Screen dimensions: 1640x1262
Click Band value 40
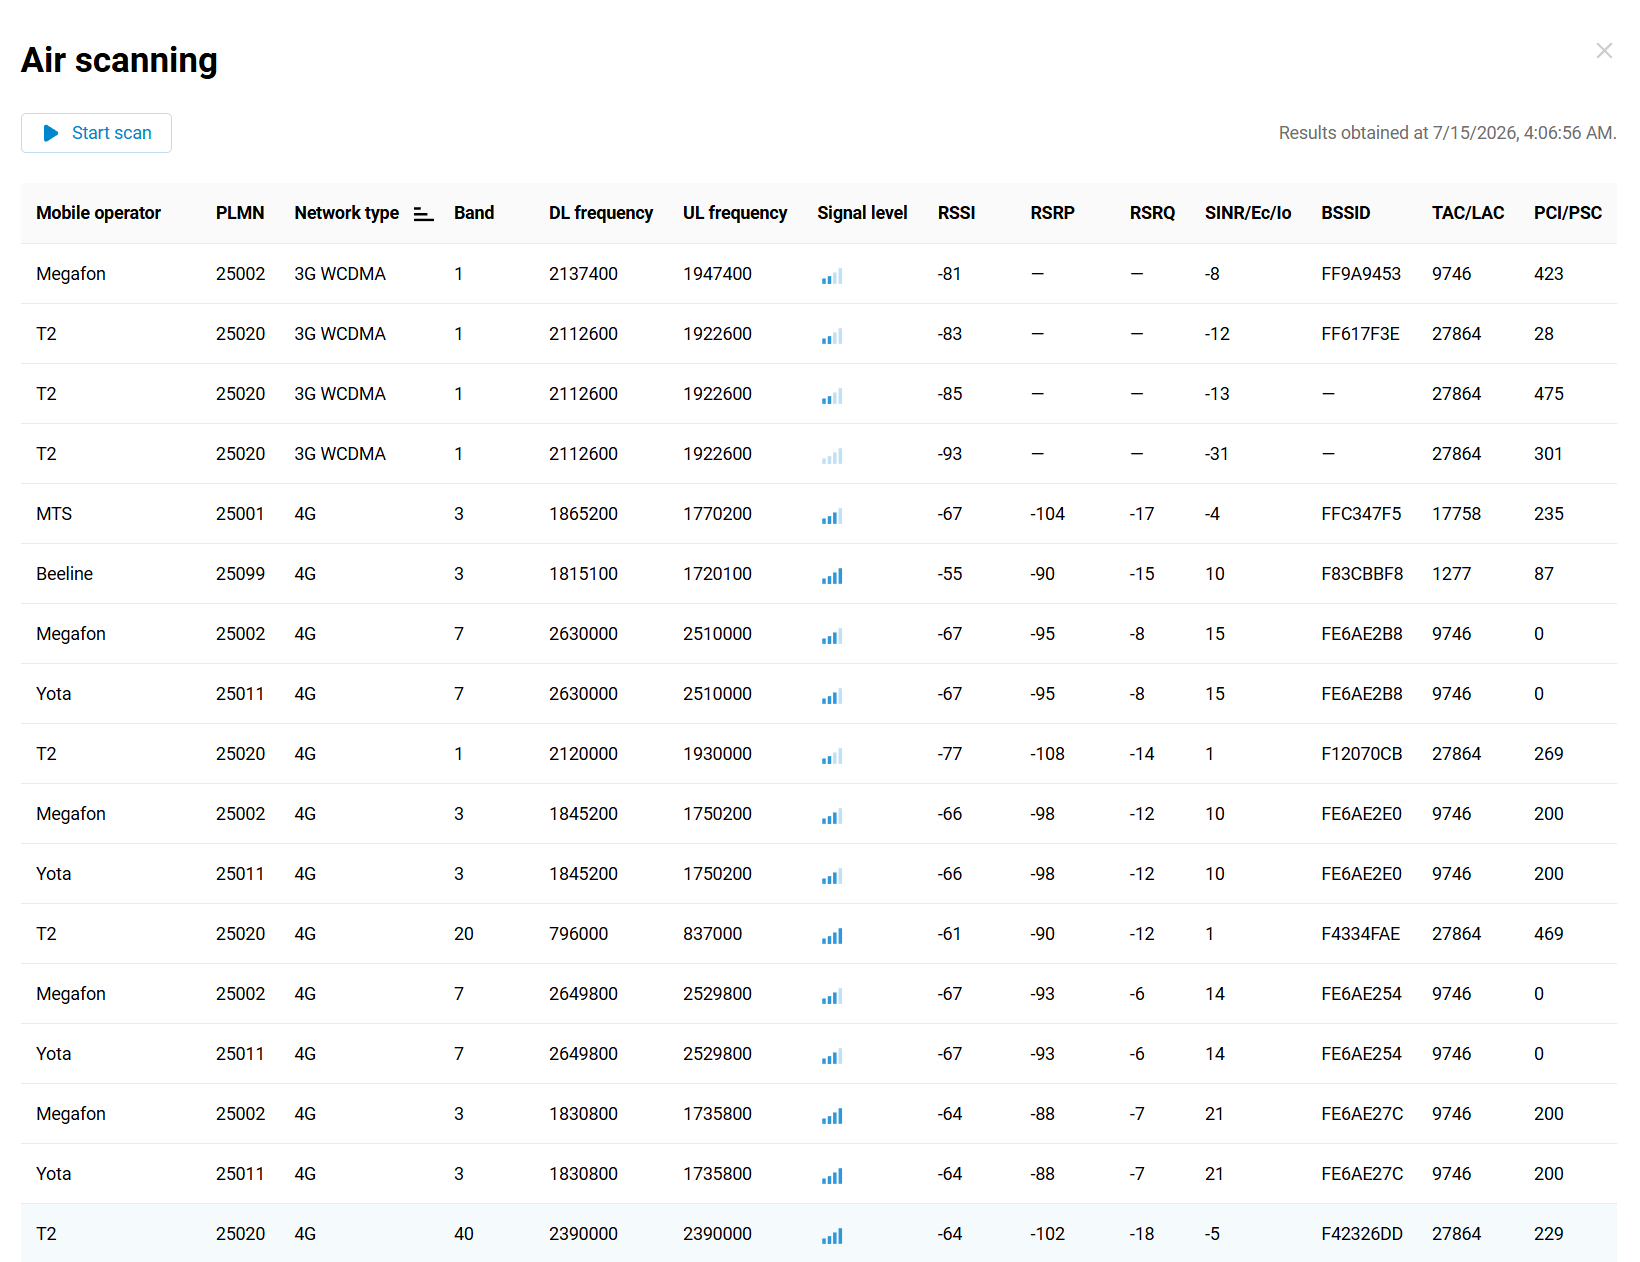(x=463, y=1234)
